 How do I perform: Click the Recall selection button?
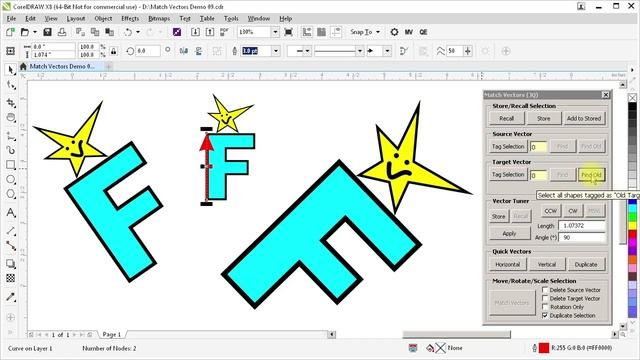coord(507,118)
